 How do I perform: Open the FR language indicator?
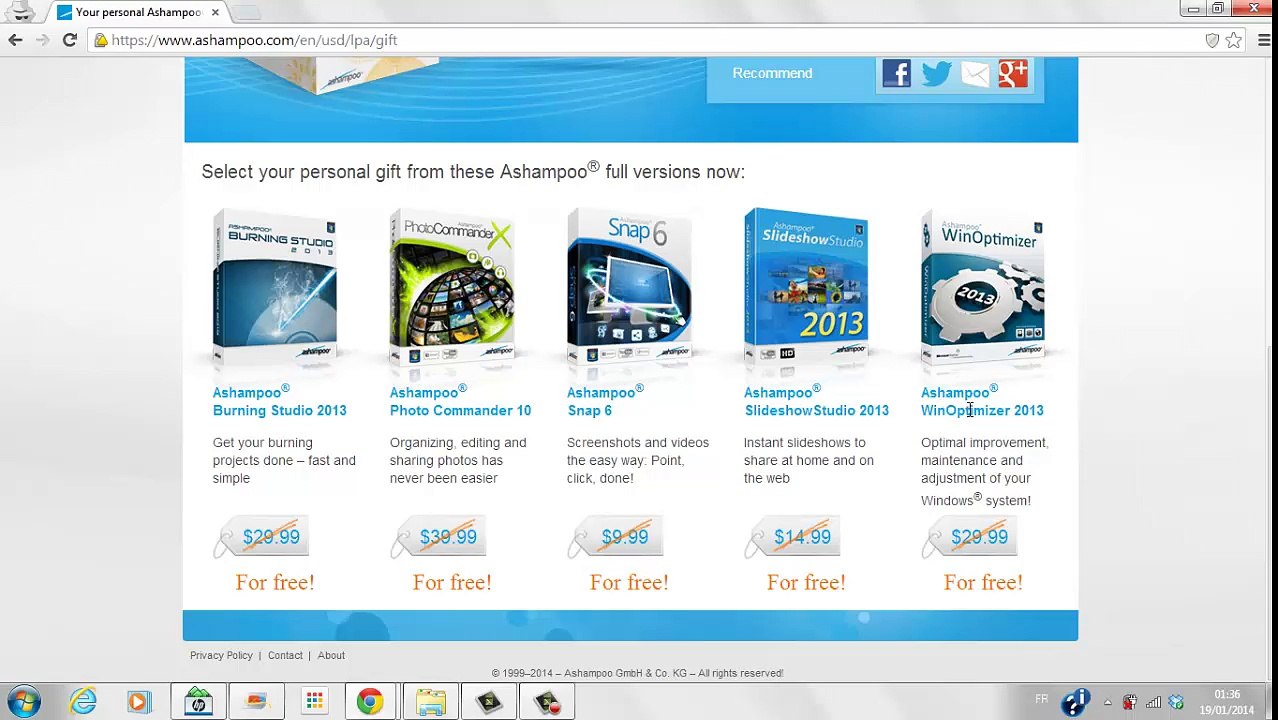pyautogui.click(x=1041, y=699)
